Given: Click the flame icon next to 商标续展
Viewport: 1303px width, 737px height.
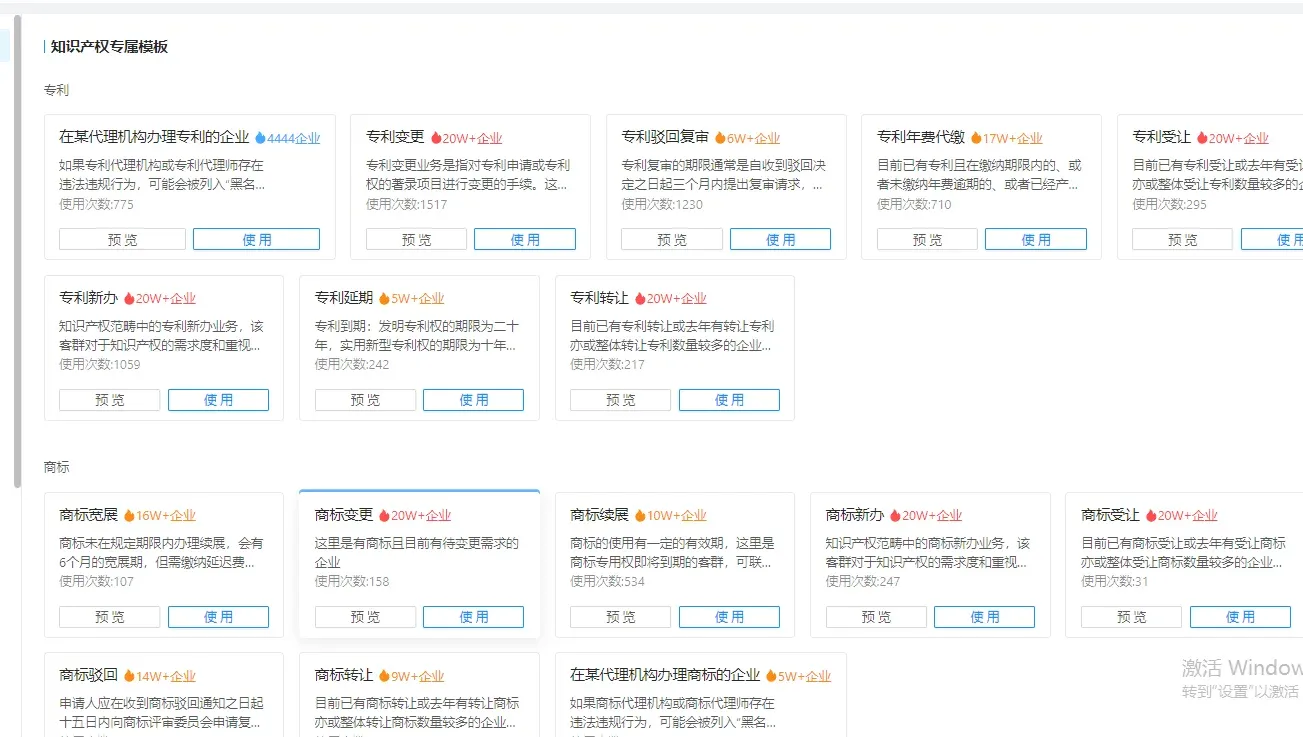Looking at the screenshot, I should pyautogui.click(x=640, y=515).
